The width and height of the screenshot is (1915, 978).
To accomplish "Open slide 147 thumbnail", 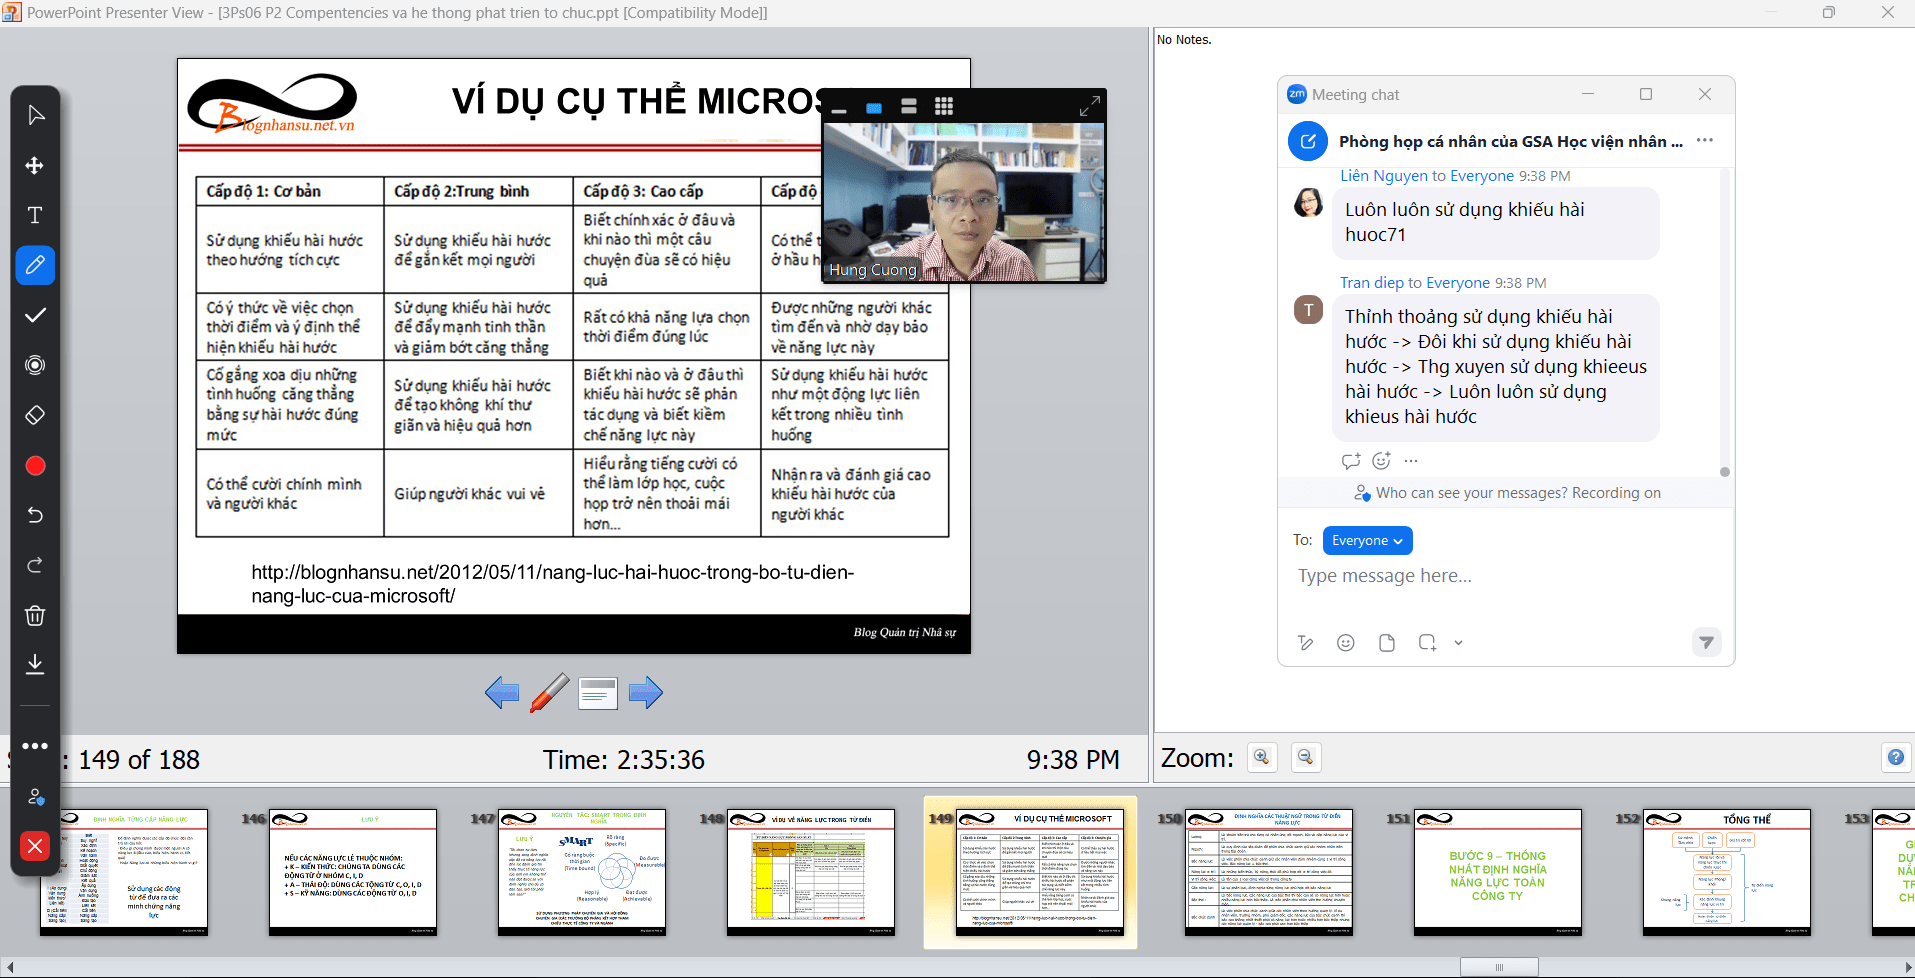I will pyautogui.click(x=582, y=872).
